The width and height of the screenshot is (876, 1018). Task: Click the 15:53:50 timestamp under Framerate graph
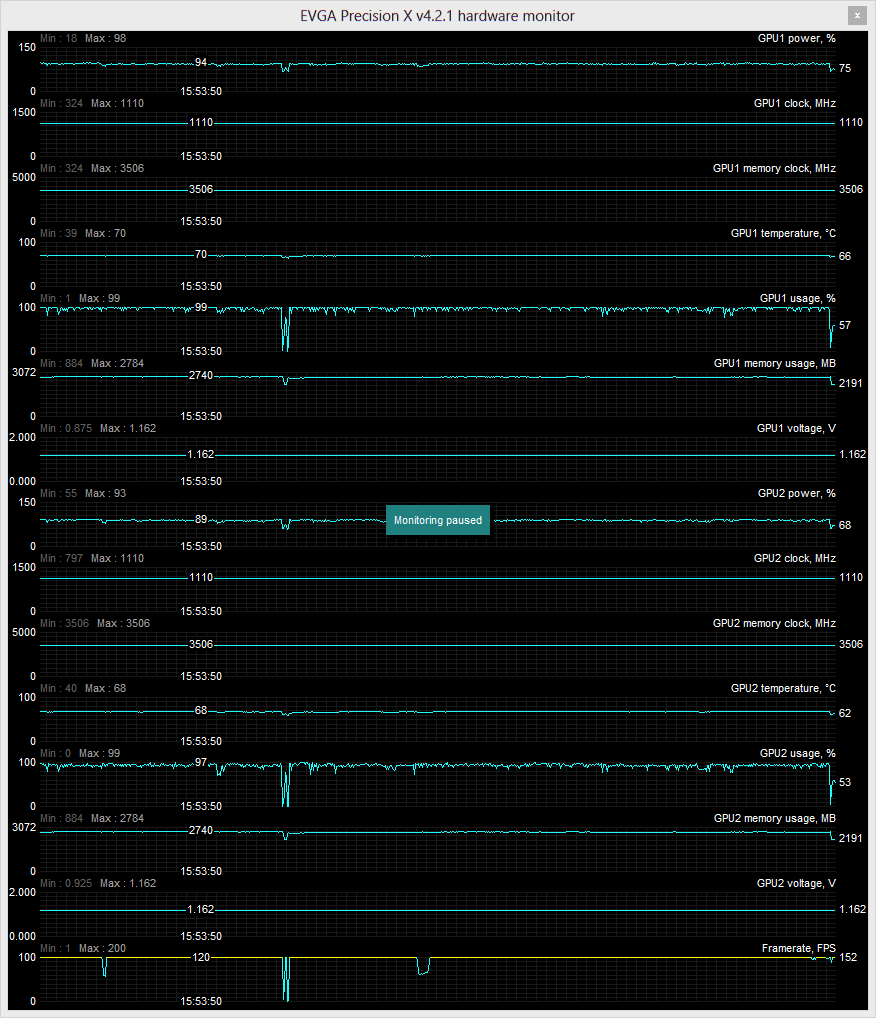click(x=201, y=1001)
